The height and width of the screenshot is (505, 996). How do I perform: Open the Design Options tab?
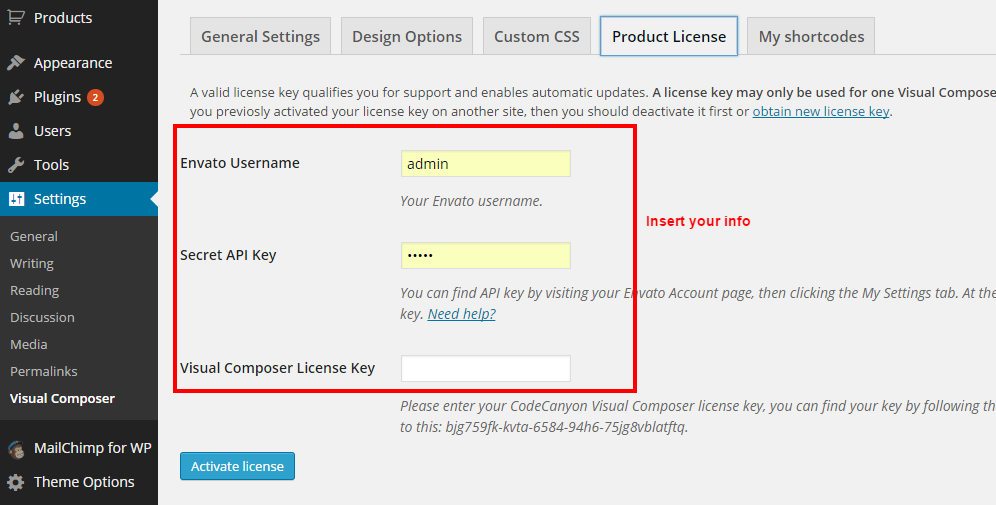pos(407,36)
